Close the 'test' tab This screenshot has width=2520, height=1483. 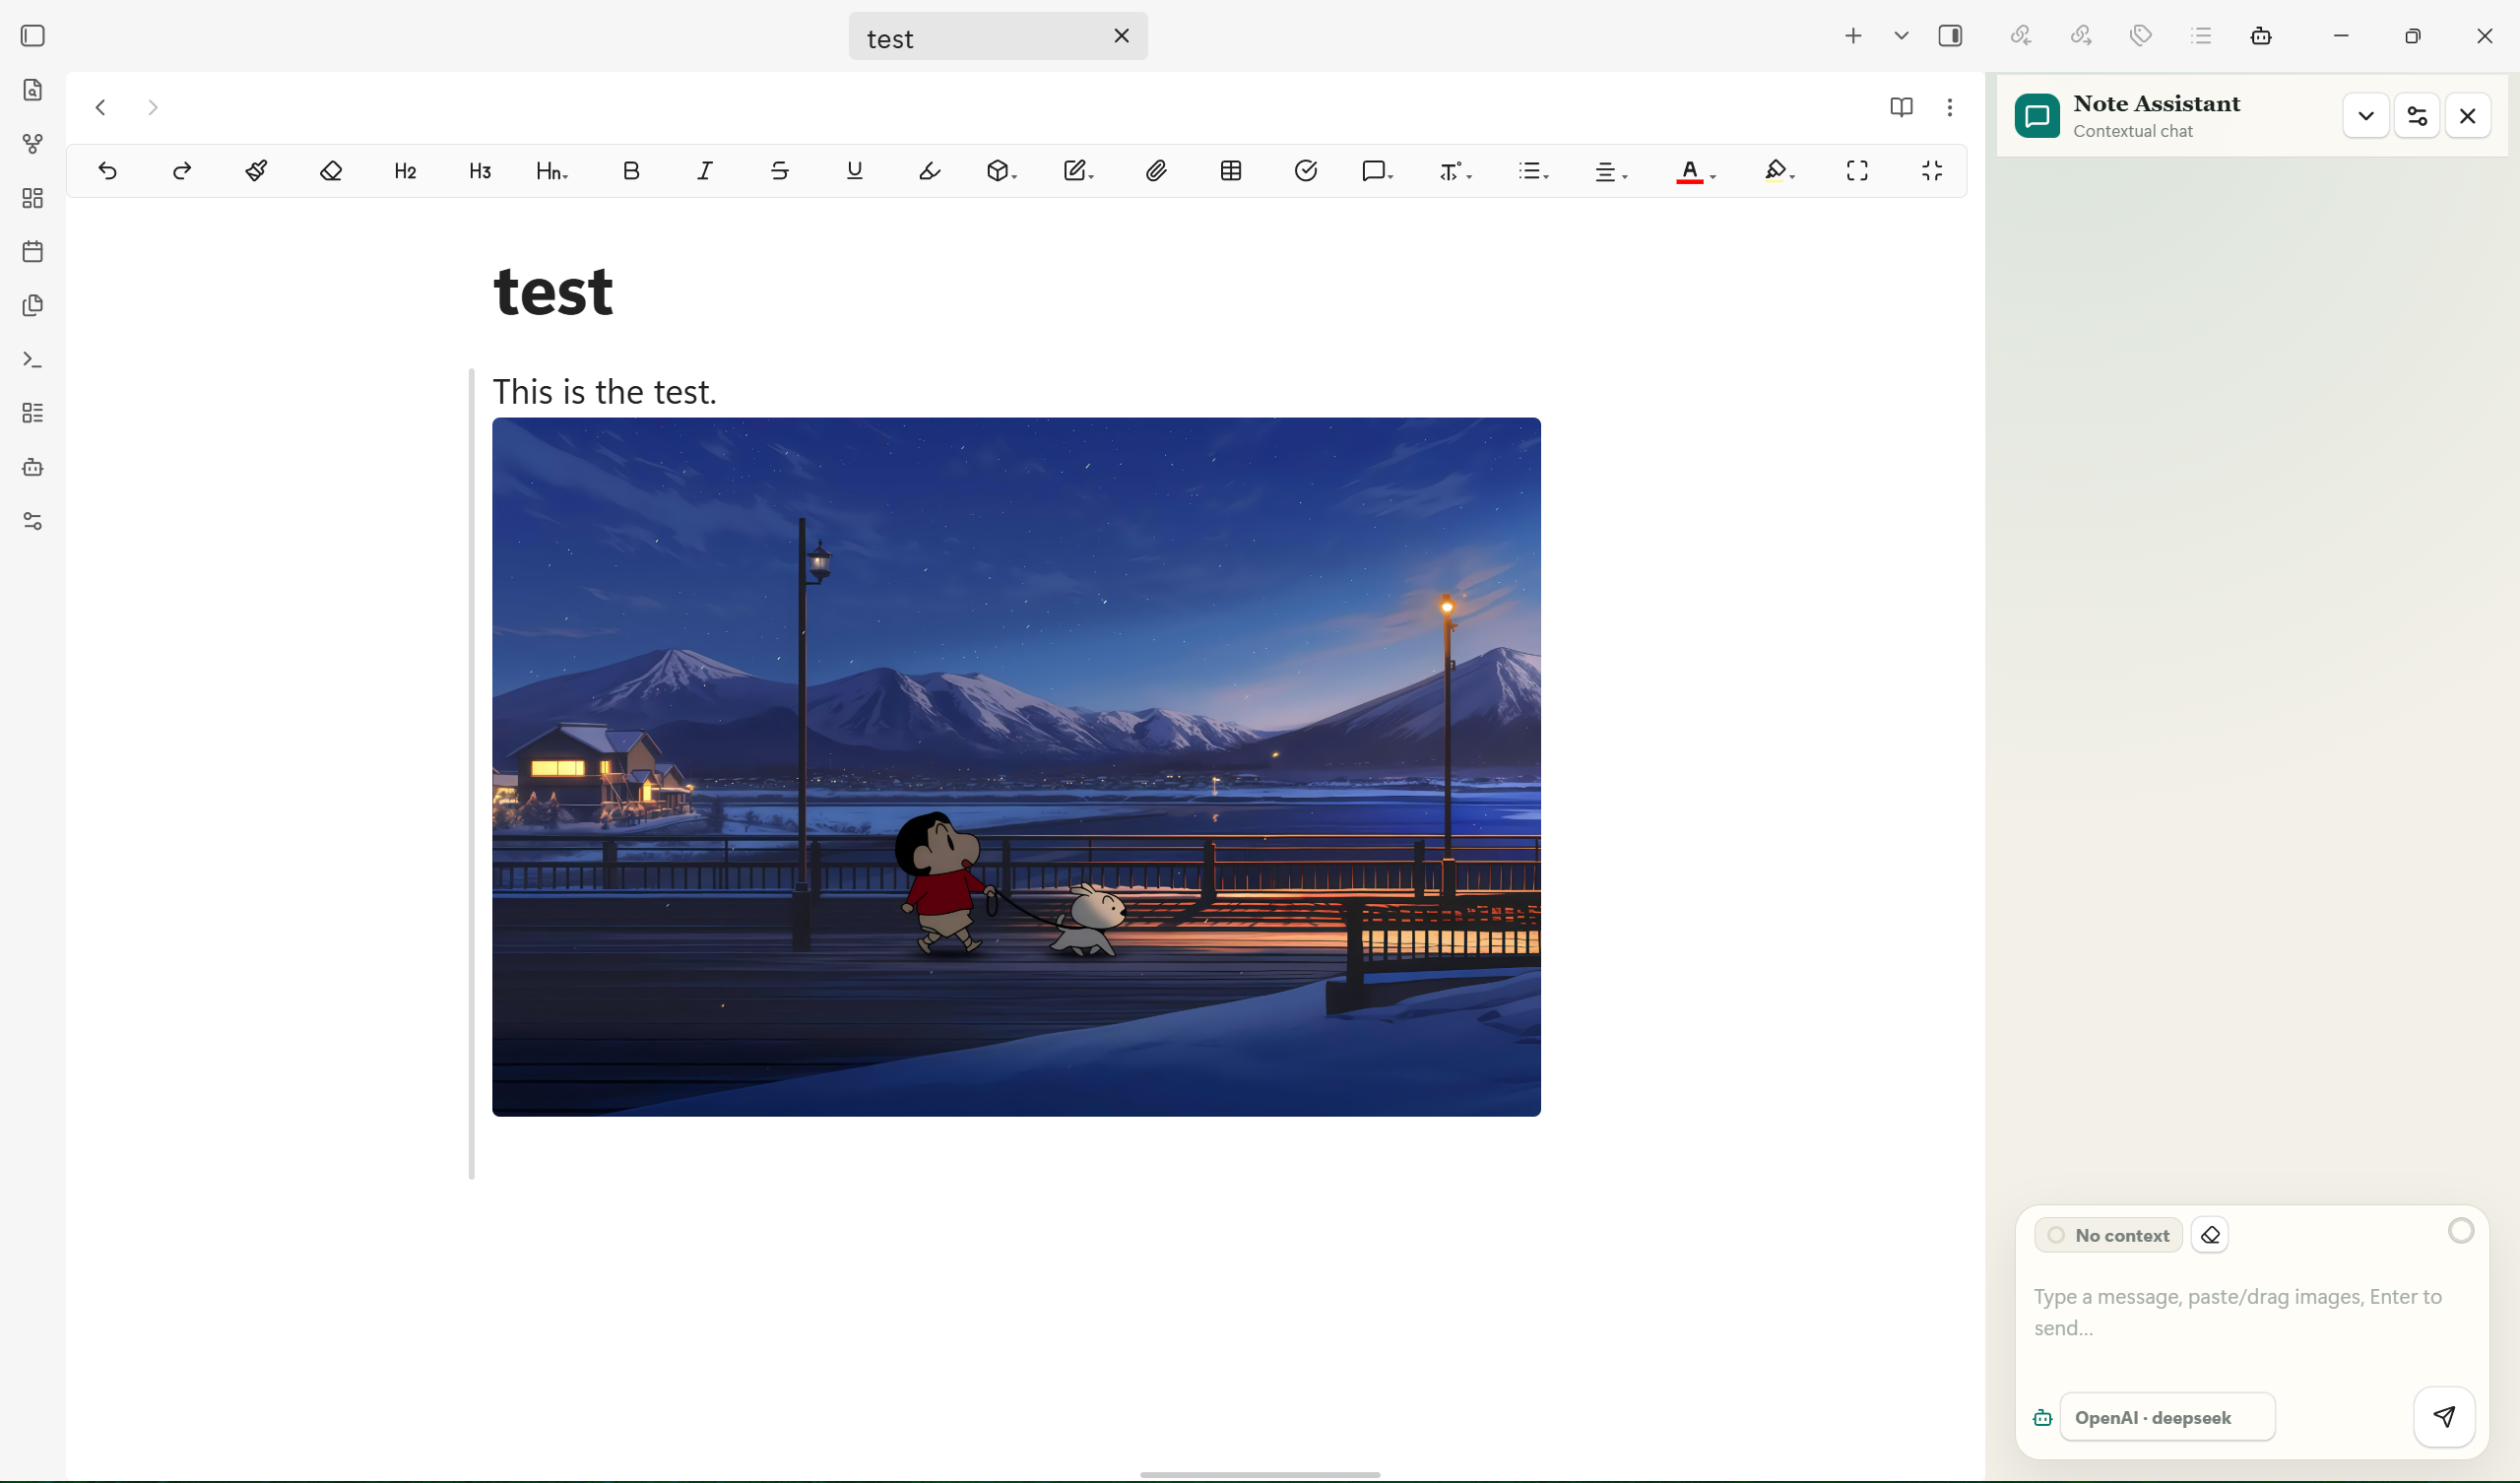click(1122, 36)
